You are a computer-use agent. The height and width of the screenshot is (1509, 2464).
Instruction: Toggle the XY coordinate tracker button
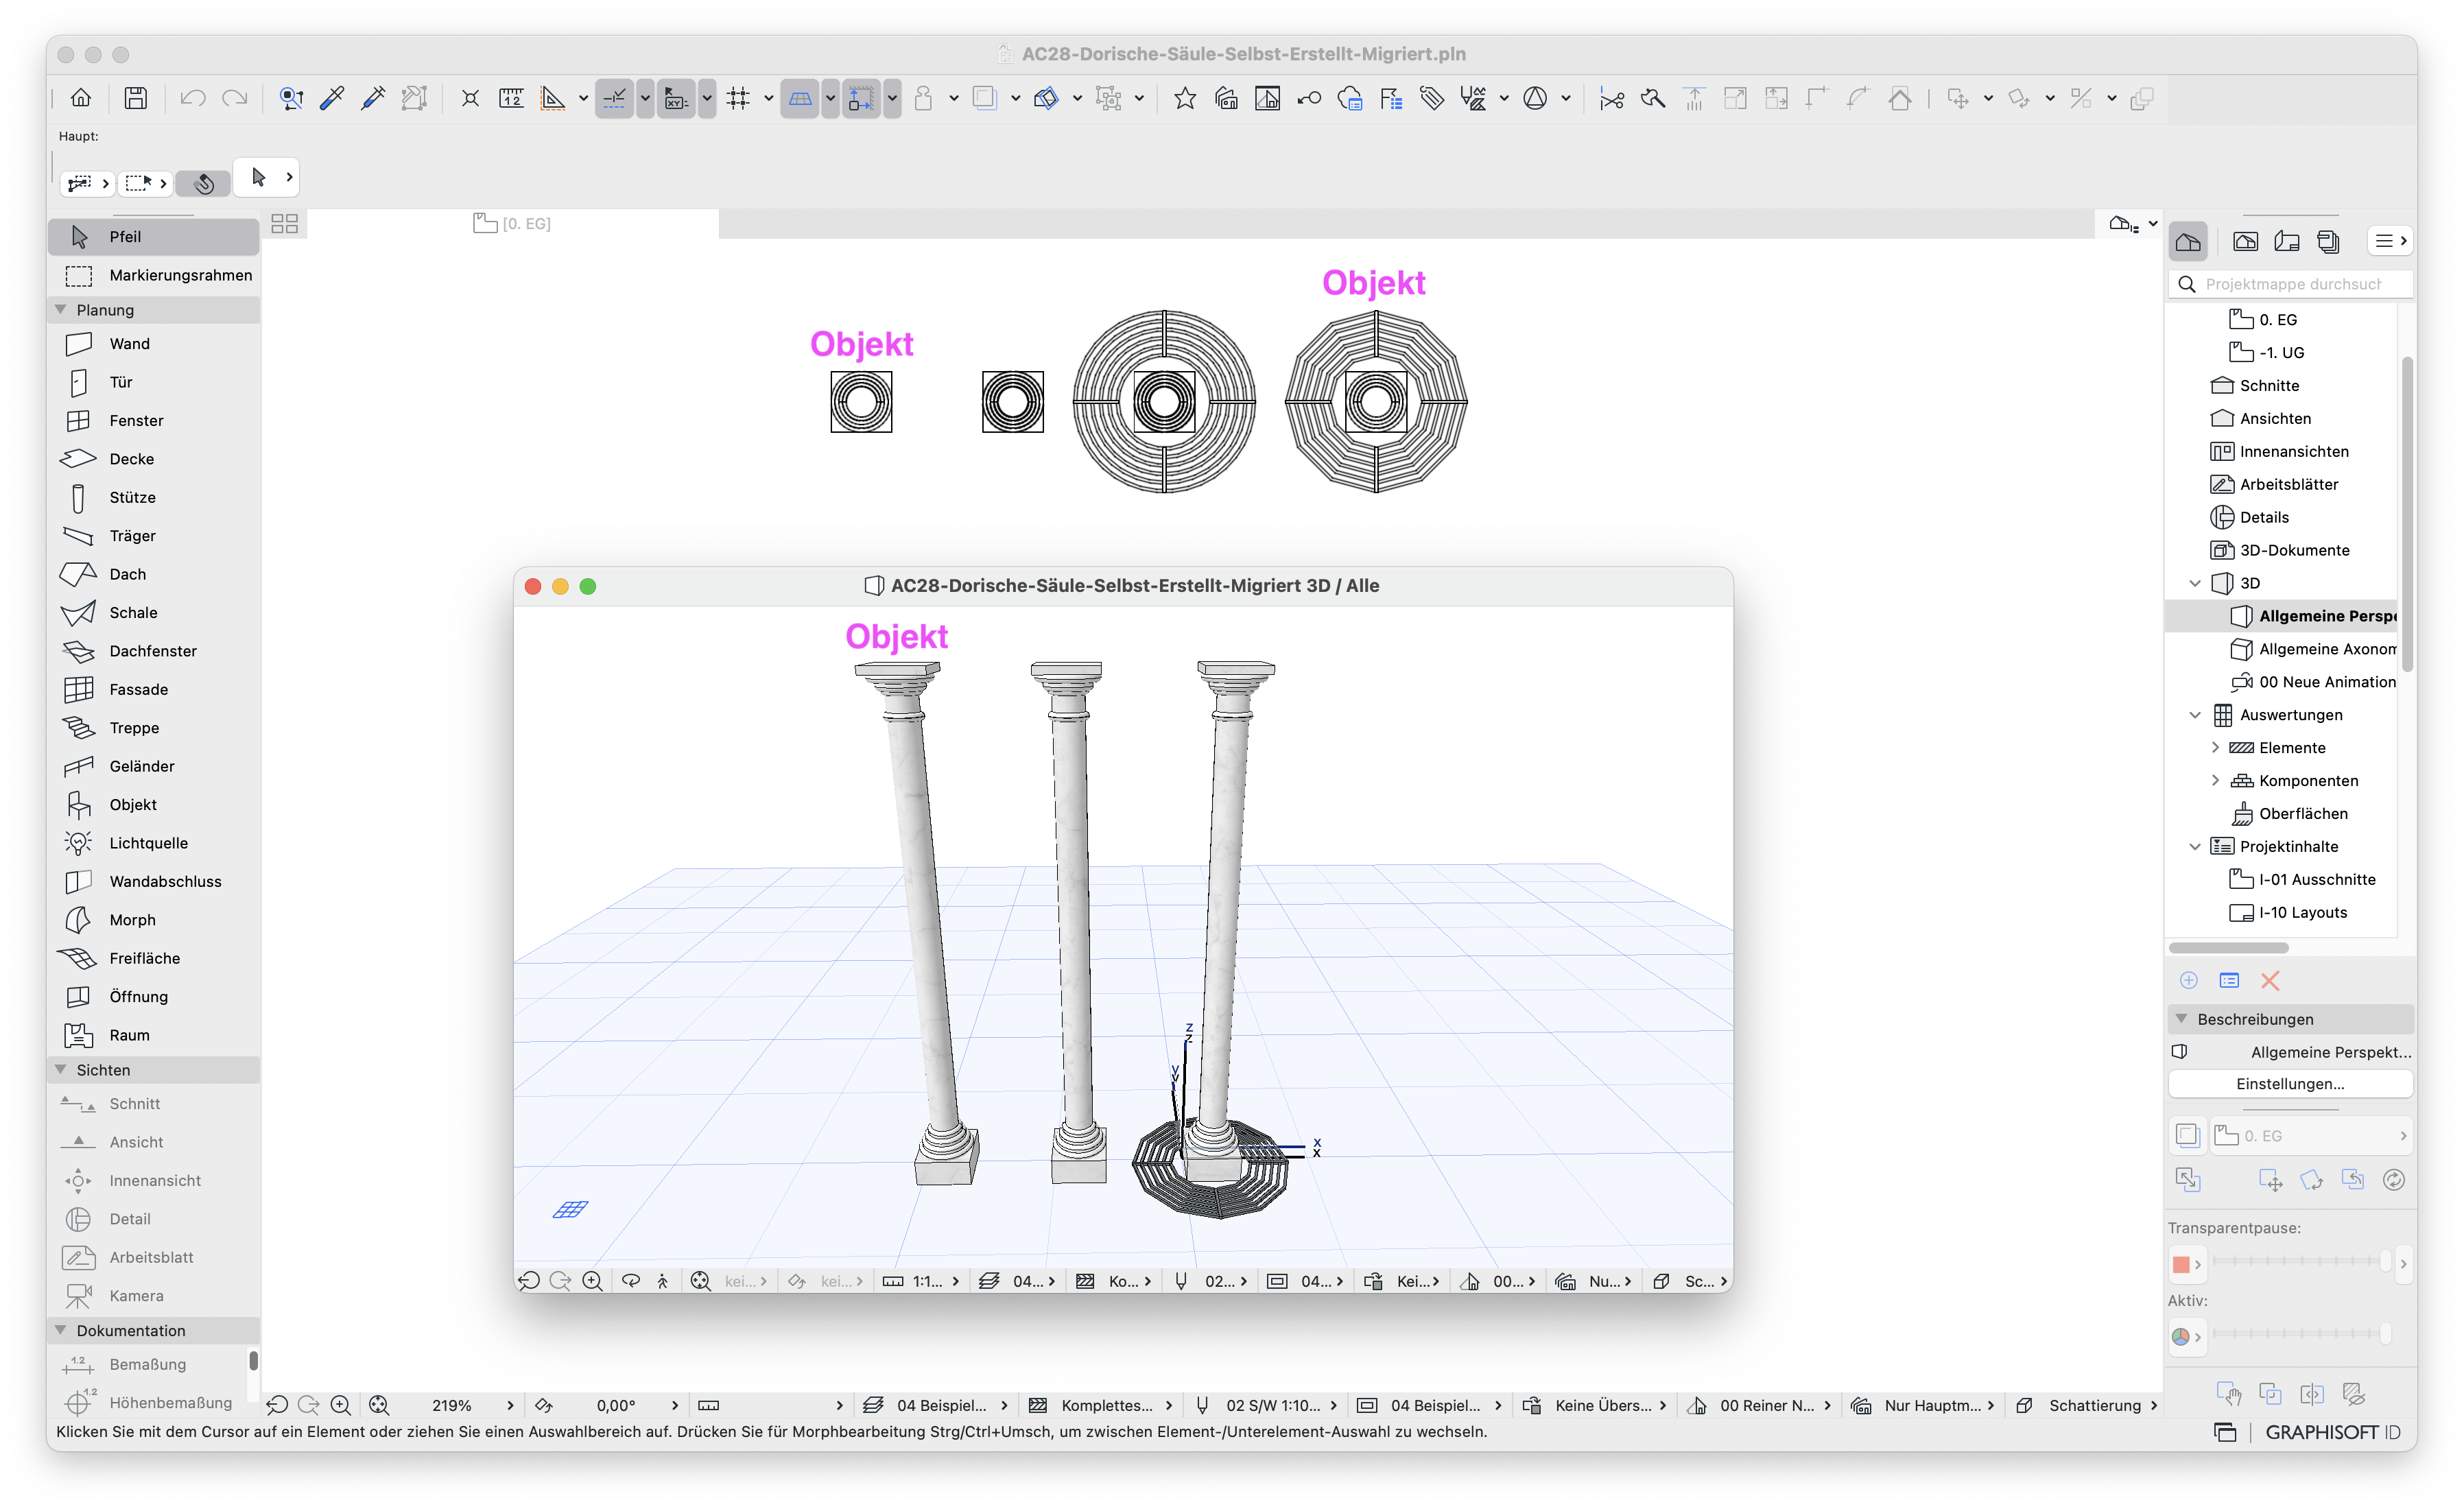point(676,98)
